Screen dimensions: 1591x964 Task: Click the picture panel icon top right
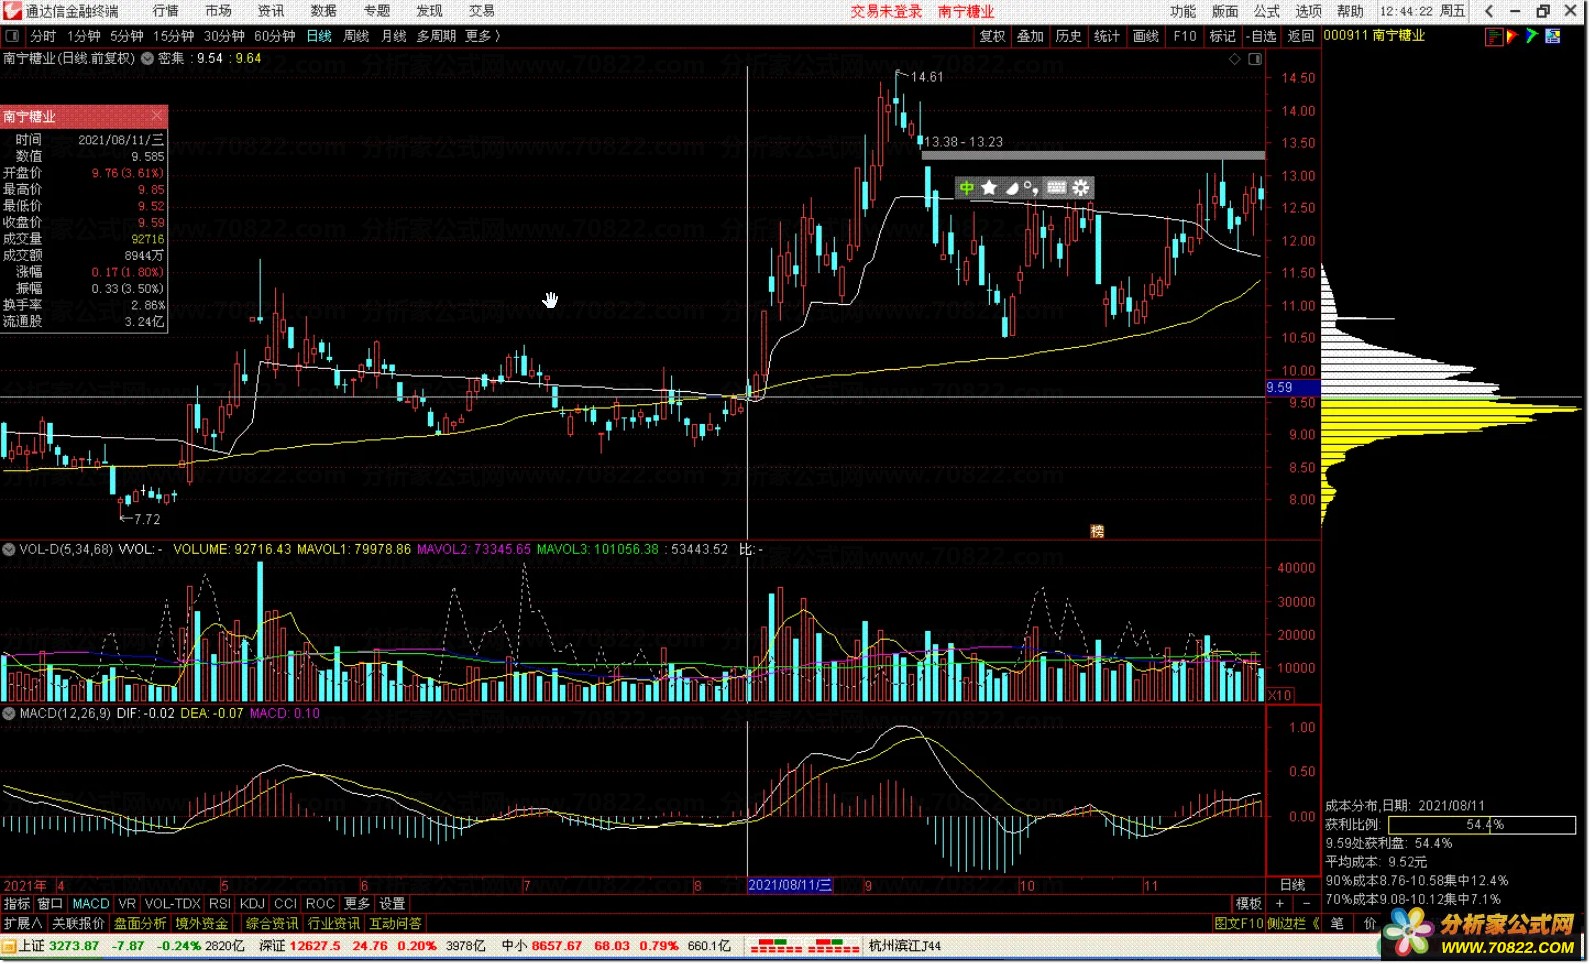point(1553,36)
